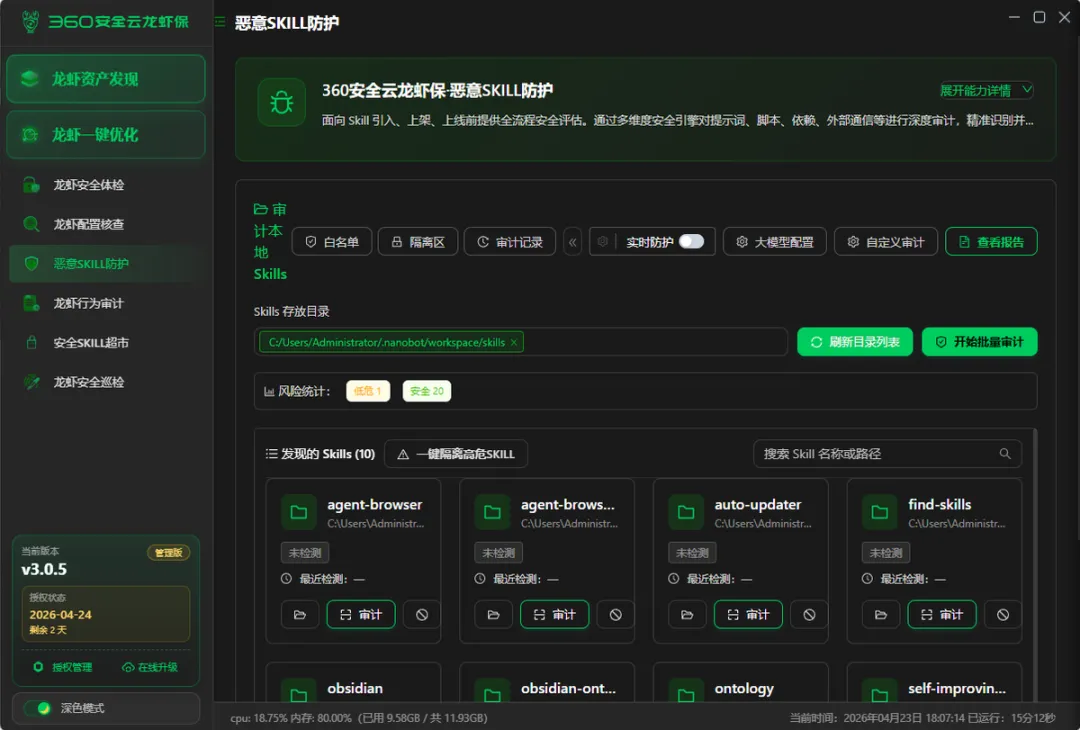
Task: Toggle 深色模式 dark mode switch
Action: 37,708
